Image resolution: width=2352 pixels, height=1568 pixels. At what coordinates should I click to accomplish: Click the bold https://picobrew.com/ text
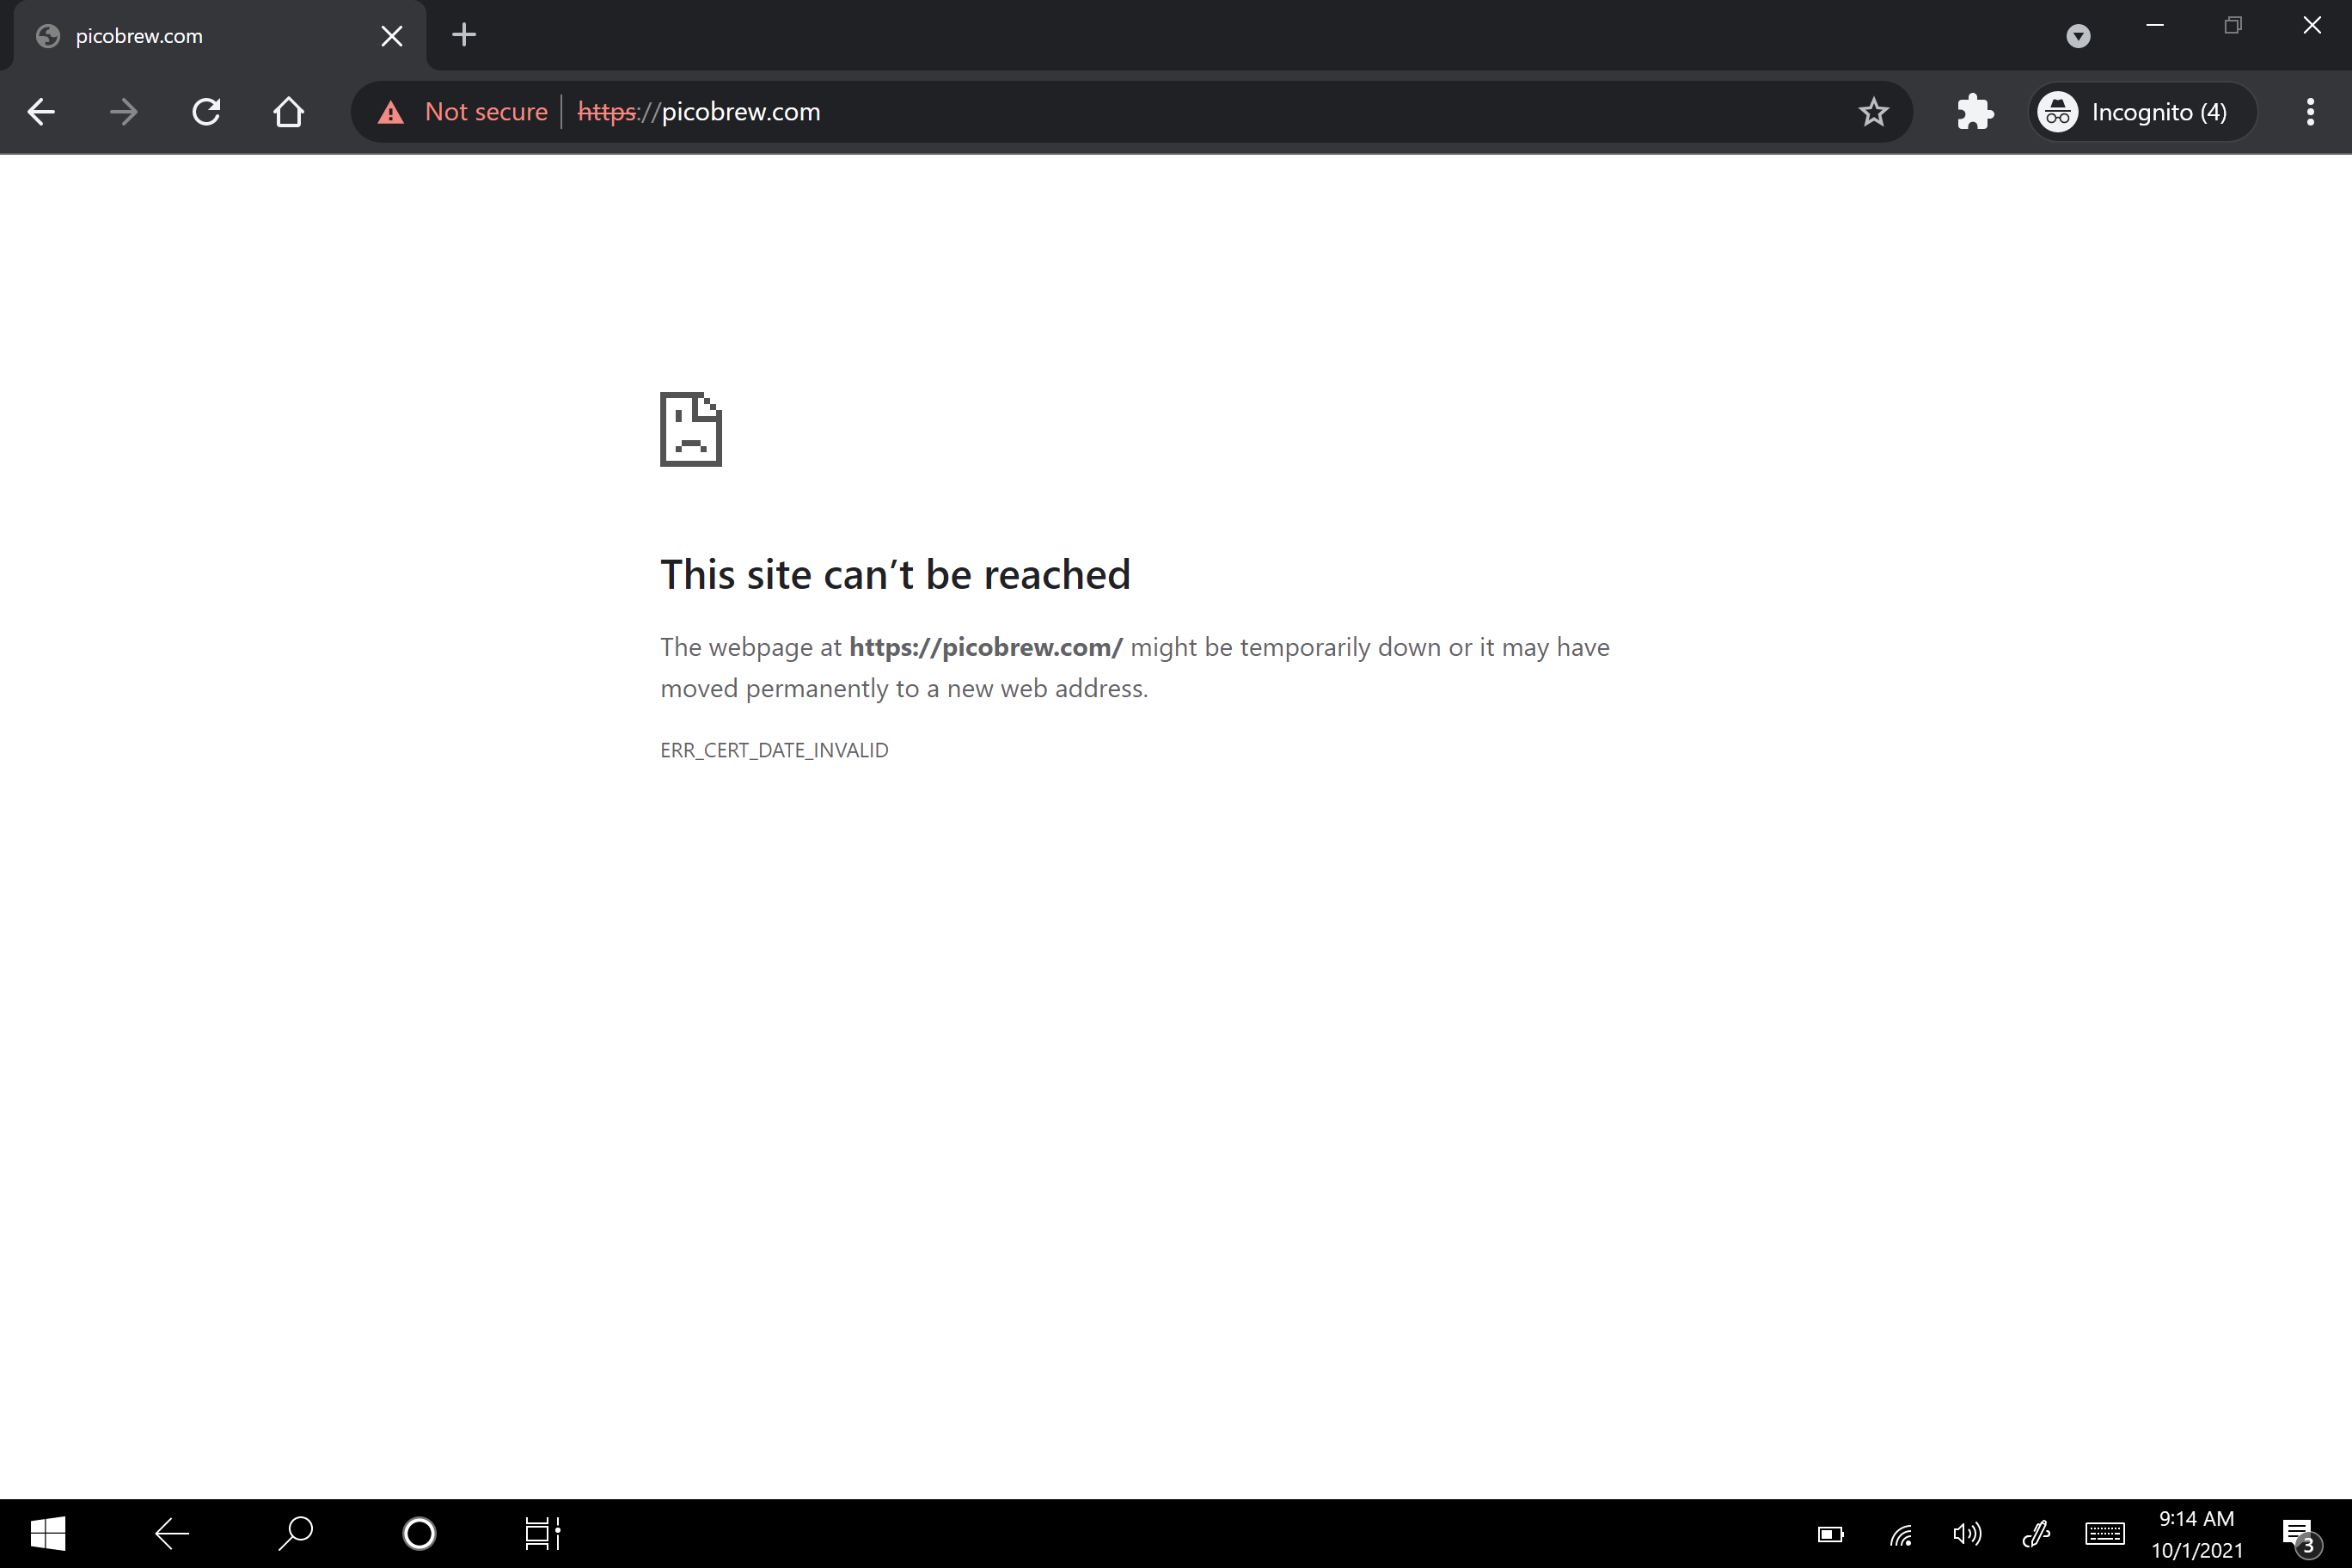point(986,647)
